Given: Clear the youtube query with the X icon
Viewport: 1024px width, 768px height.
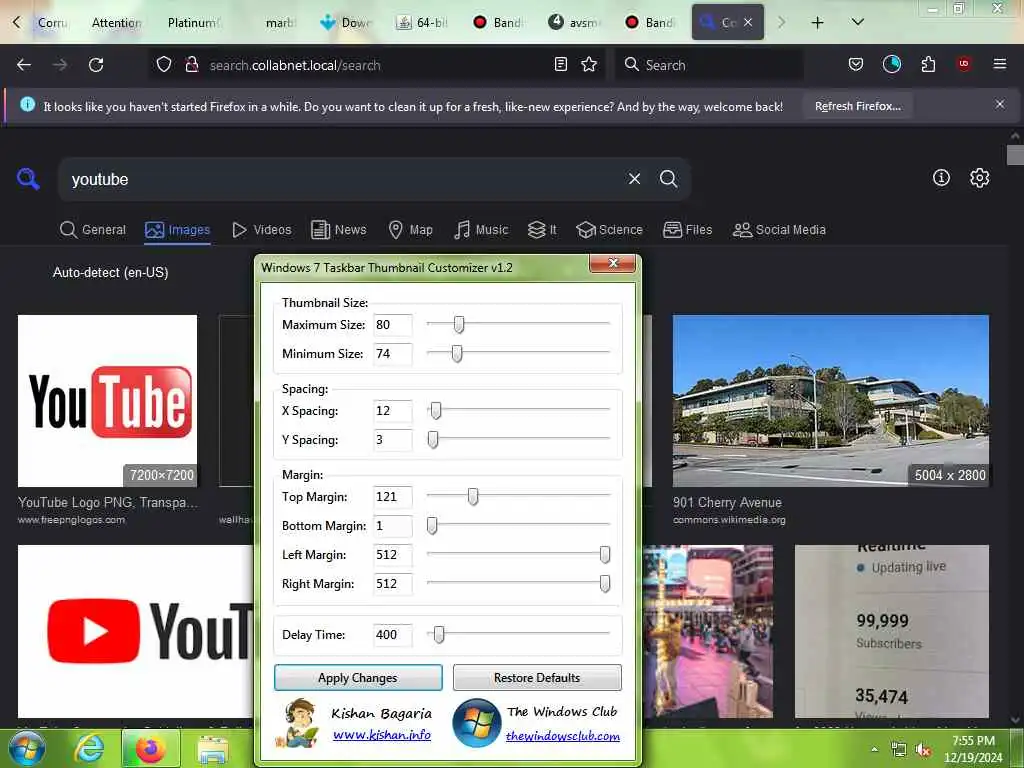Looking at the screenshot, I should tap(634, 179).
